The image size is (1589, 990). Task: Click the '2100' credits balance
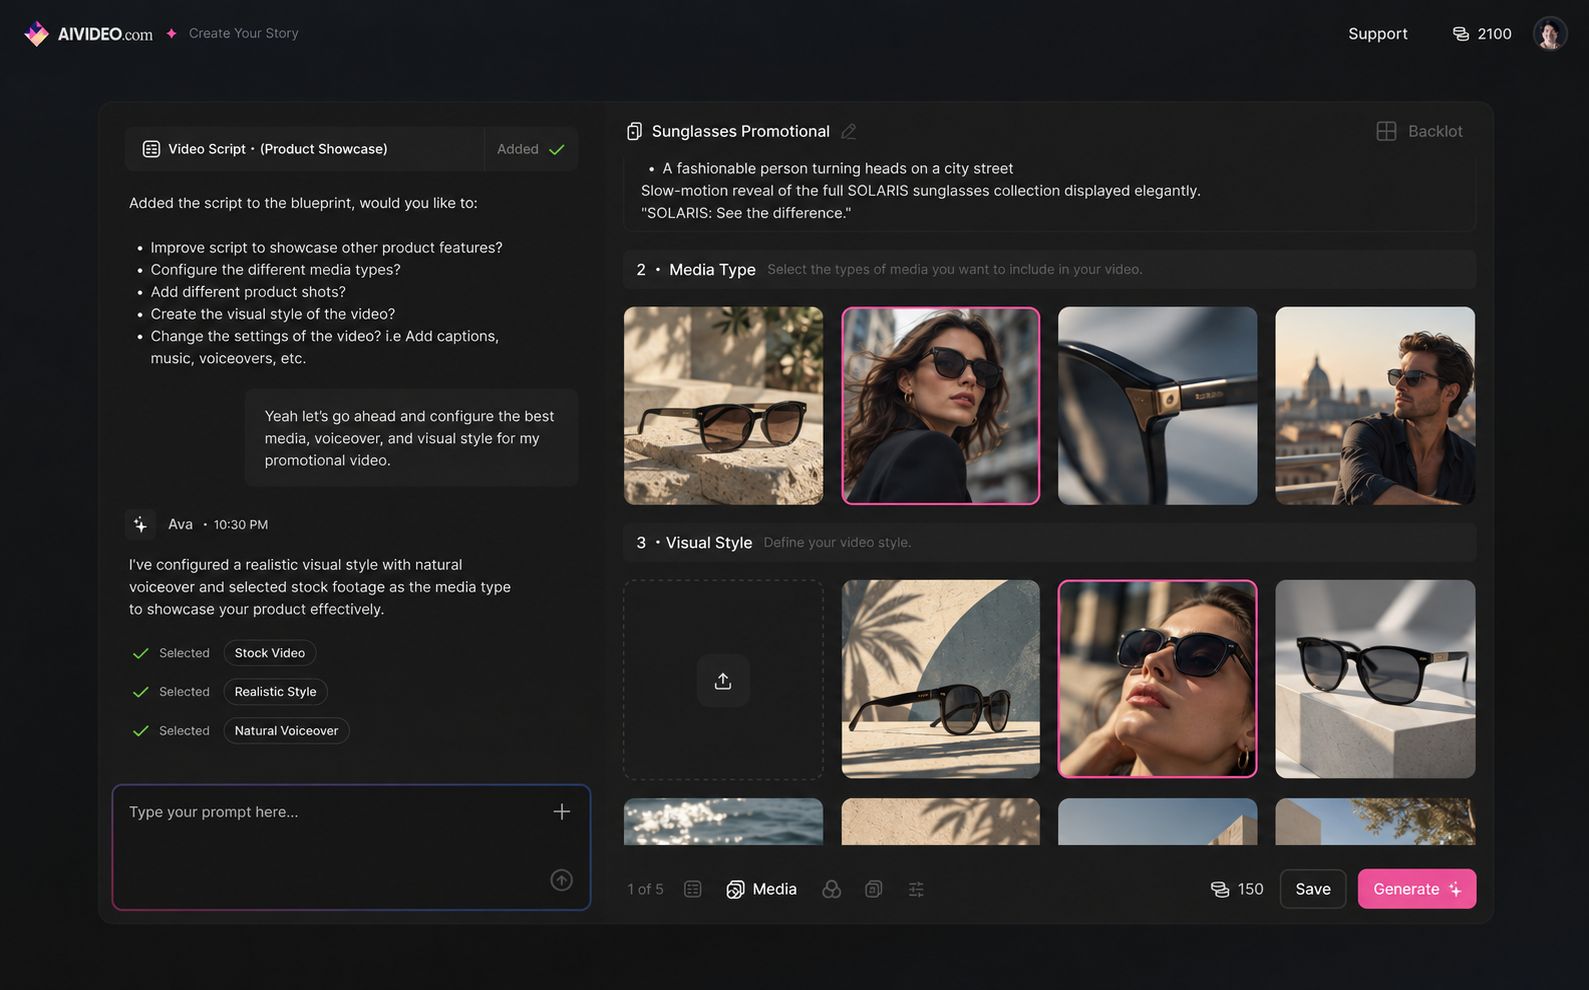pos(1494,34)
